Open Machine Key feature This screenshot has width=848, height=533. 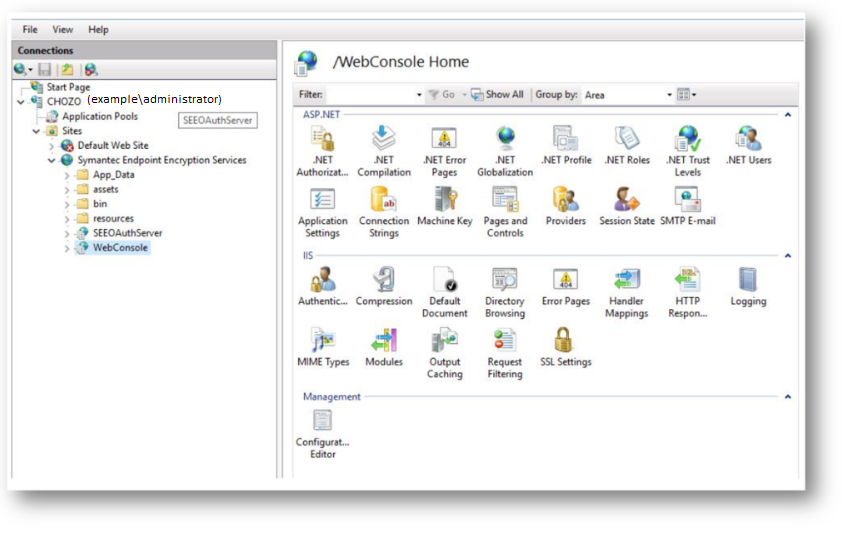[445, 206]
